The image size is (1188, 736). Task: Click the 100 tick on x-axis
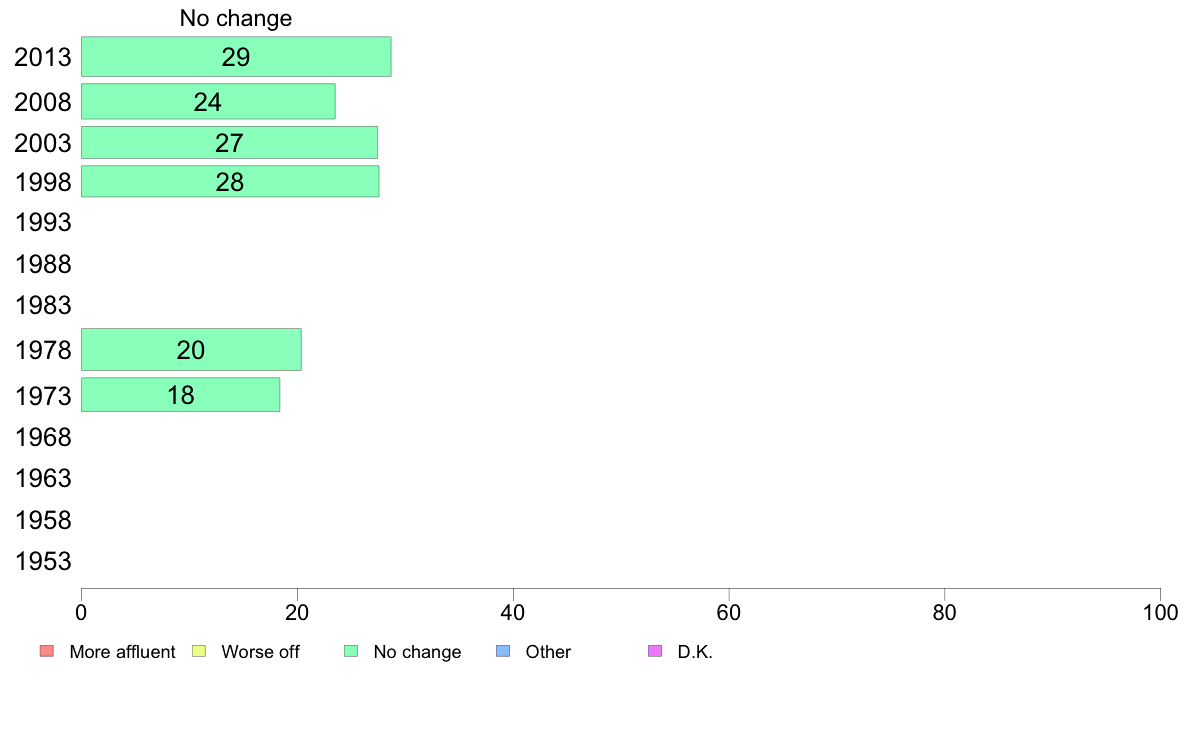1160,610
